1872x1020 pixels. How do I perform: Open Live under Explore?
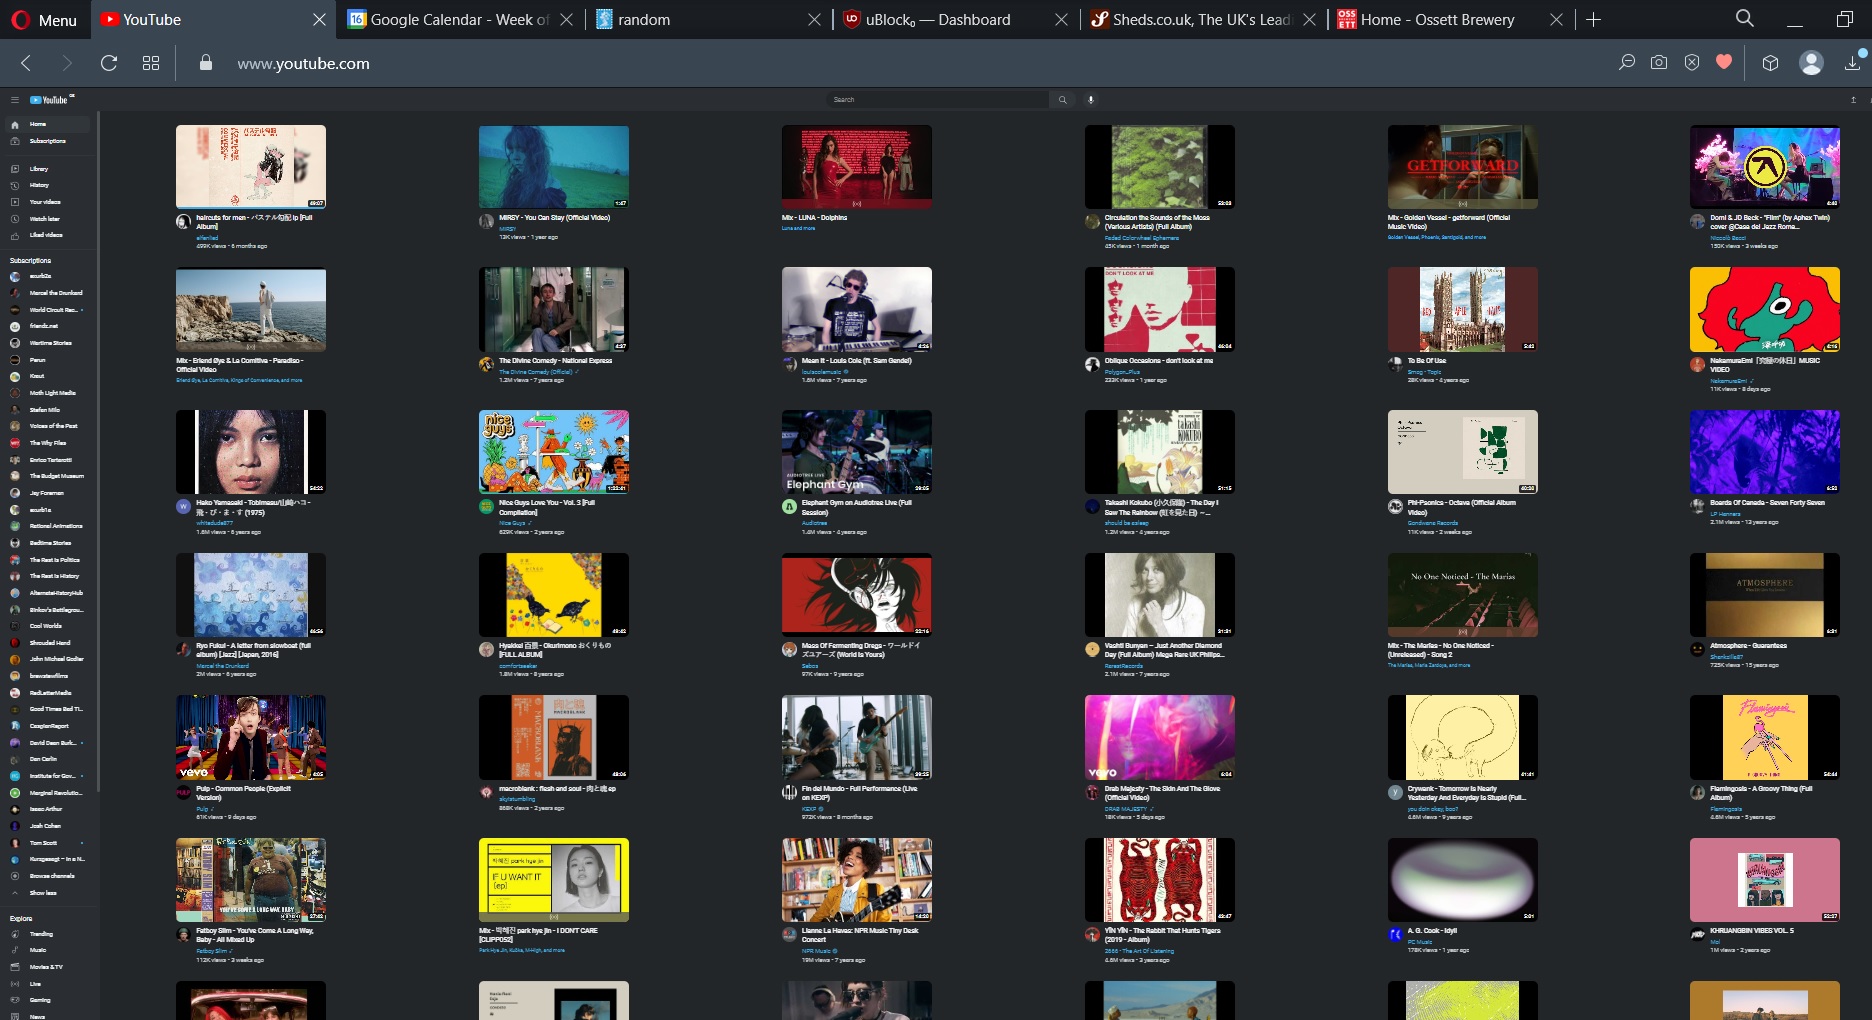(x=49, y=984)
